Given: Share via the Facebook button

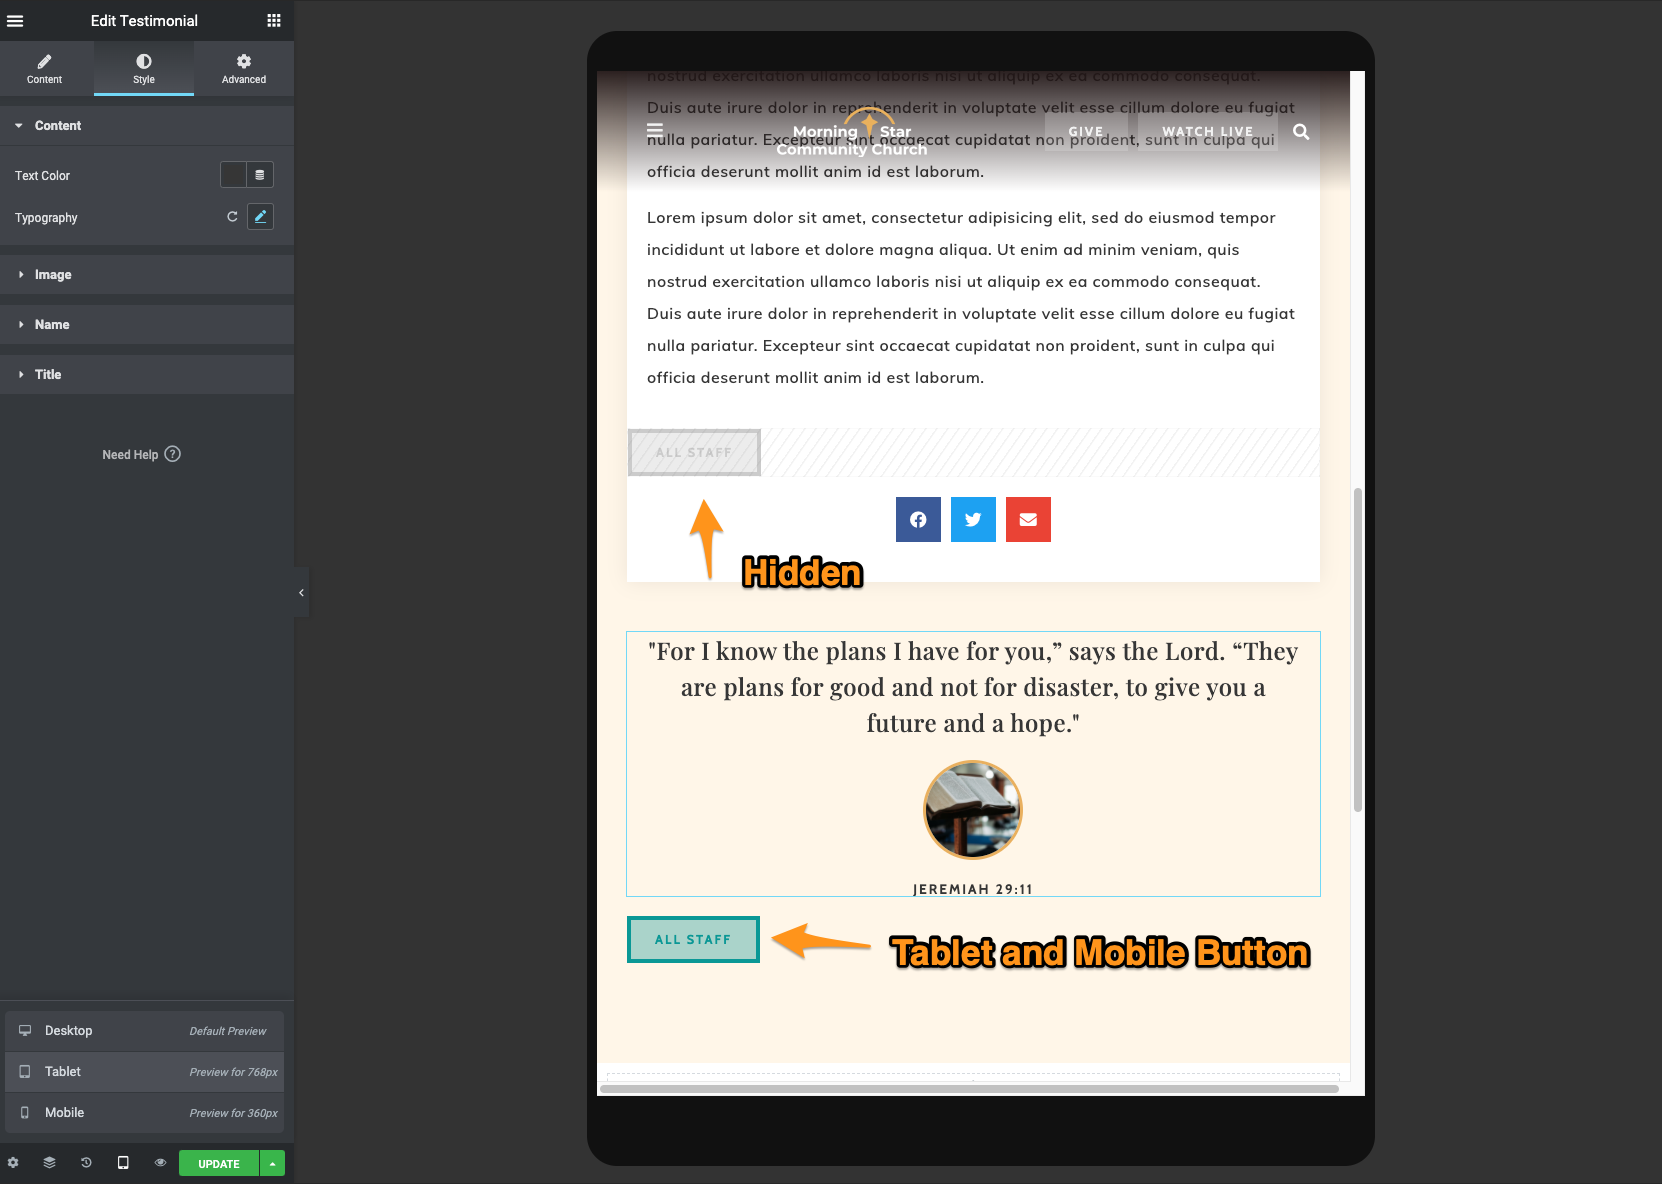Looking at the screenshot, I should pyautogui.click(x=918, y=520).
